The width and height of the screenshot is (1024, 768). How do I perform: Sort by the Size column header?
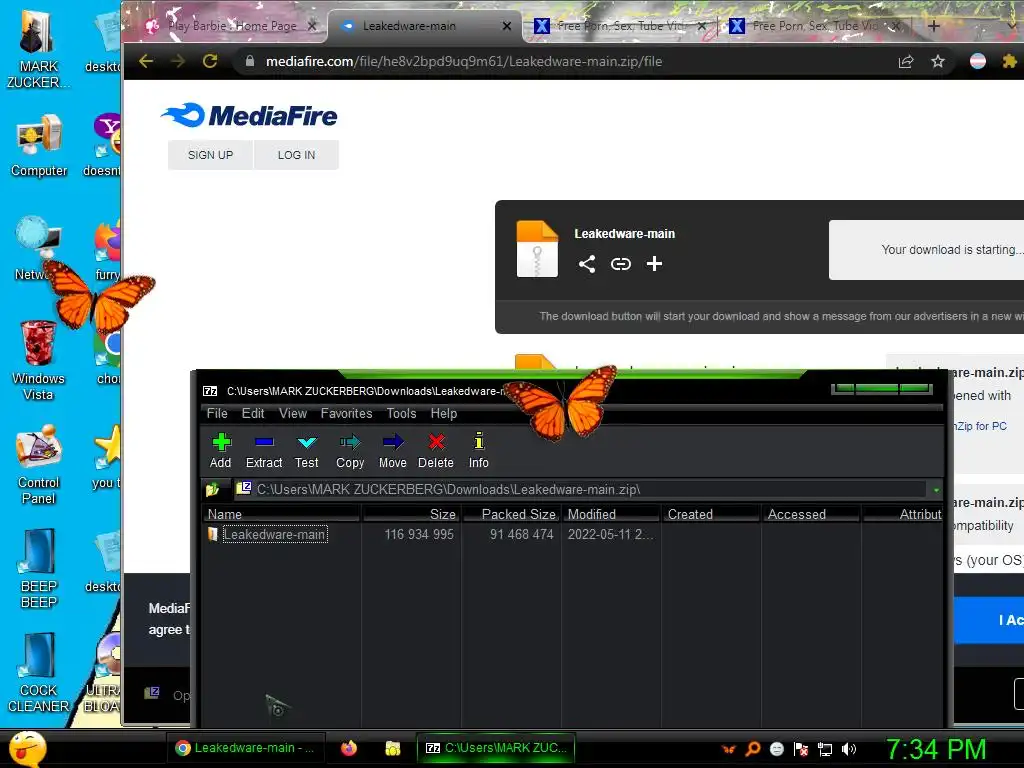click(x=411, y=514)
